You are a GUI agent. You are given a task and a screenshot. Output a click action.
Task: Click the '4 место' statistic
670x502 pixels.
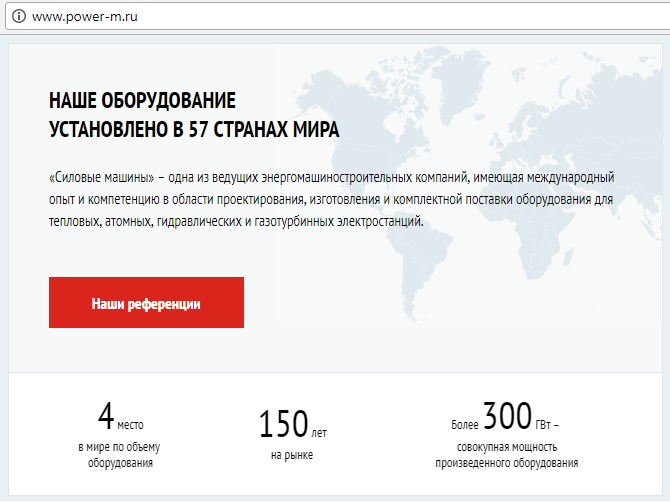coord(120,417)
